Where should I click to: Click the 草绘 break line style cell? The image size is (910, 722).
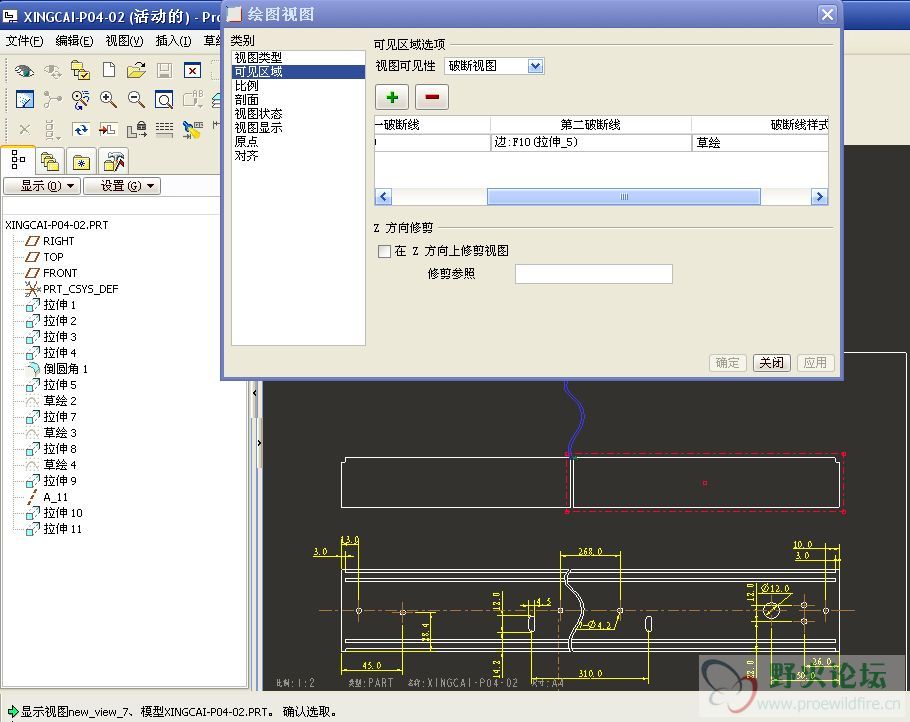point(760,143)
